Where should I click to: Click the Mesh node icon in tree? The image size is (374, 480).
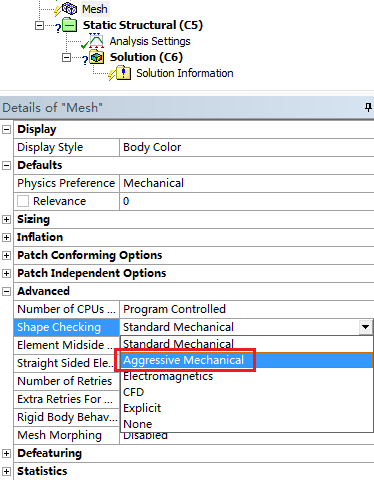click(69, 8)
